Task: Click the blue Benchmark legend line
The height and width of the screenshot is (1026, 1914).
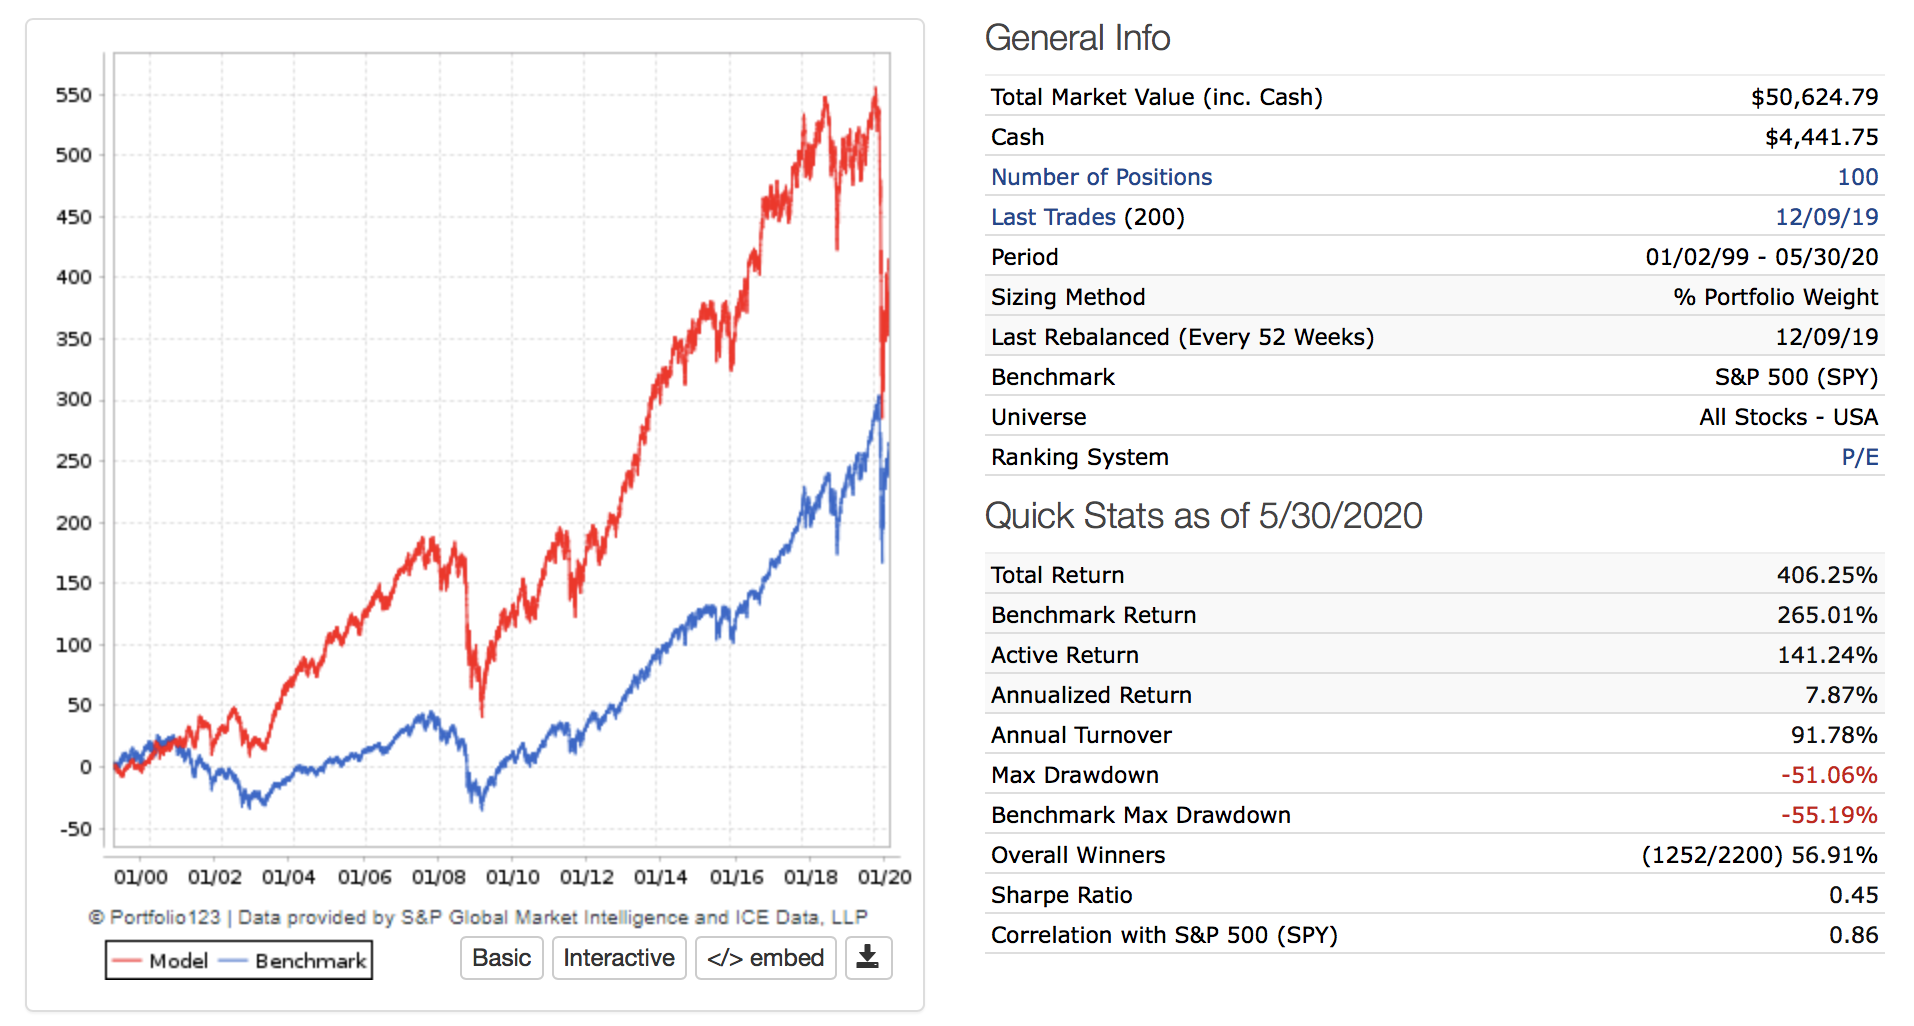Action: [233, 961]
